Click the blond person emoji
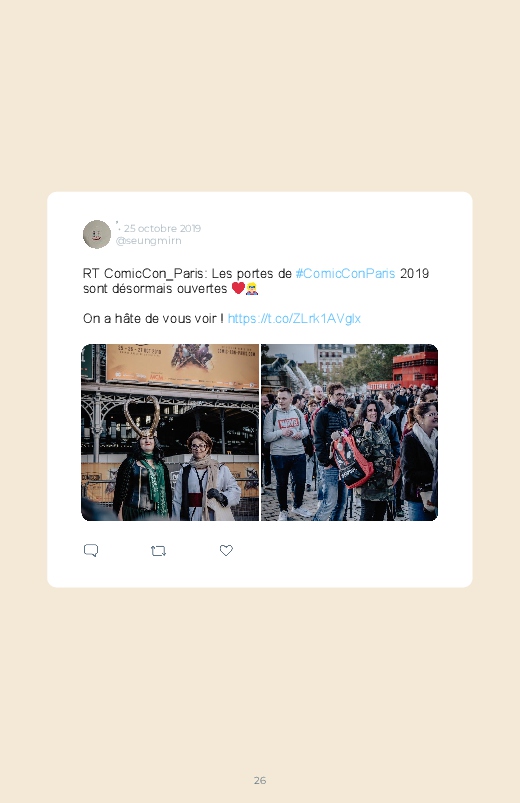The height and width of the screenshot is (803, 520). pos(252,288)
